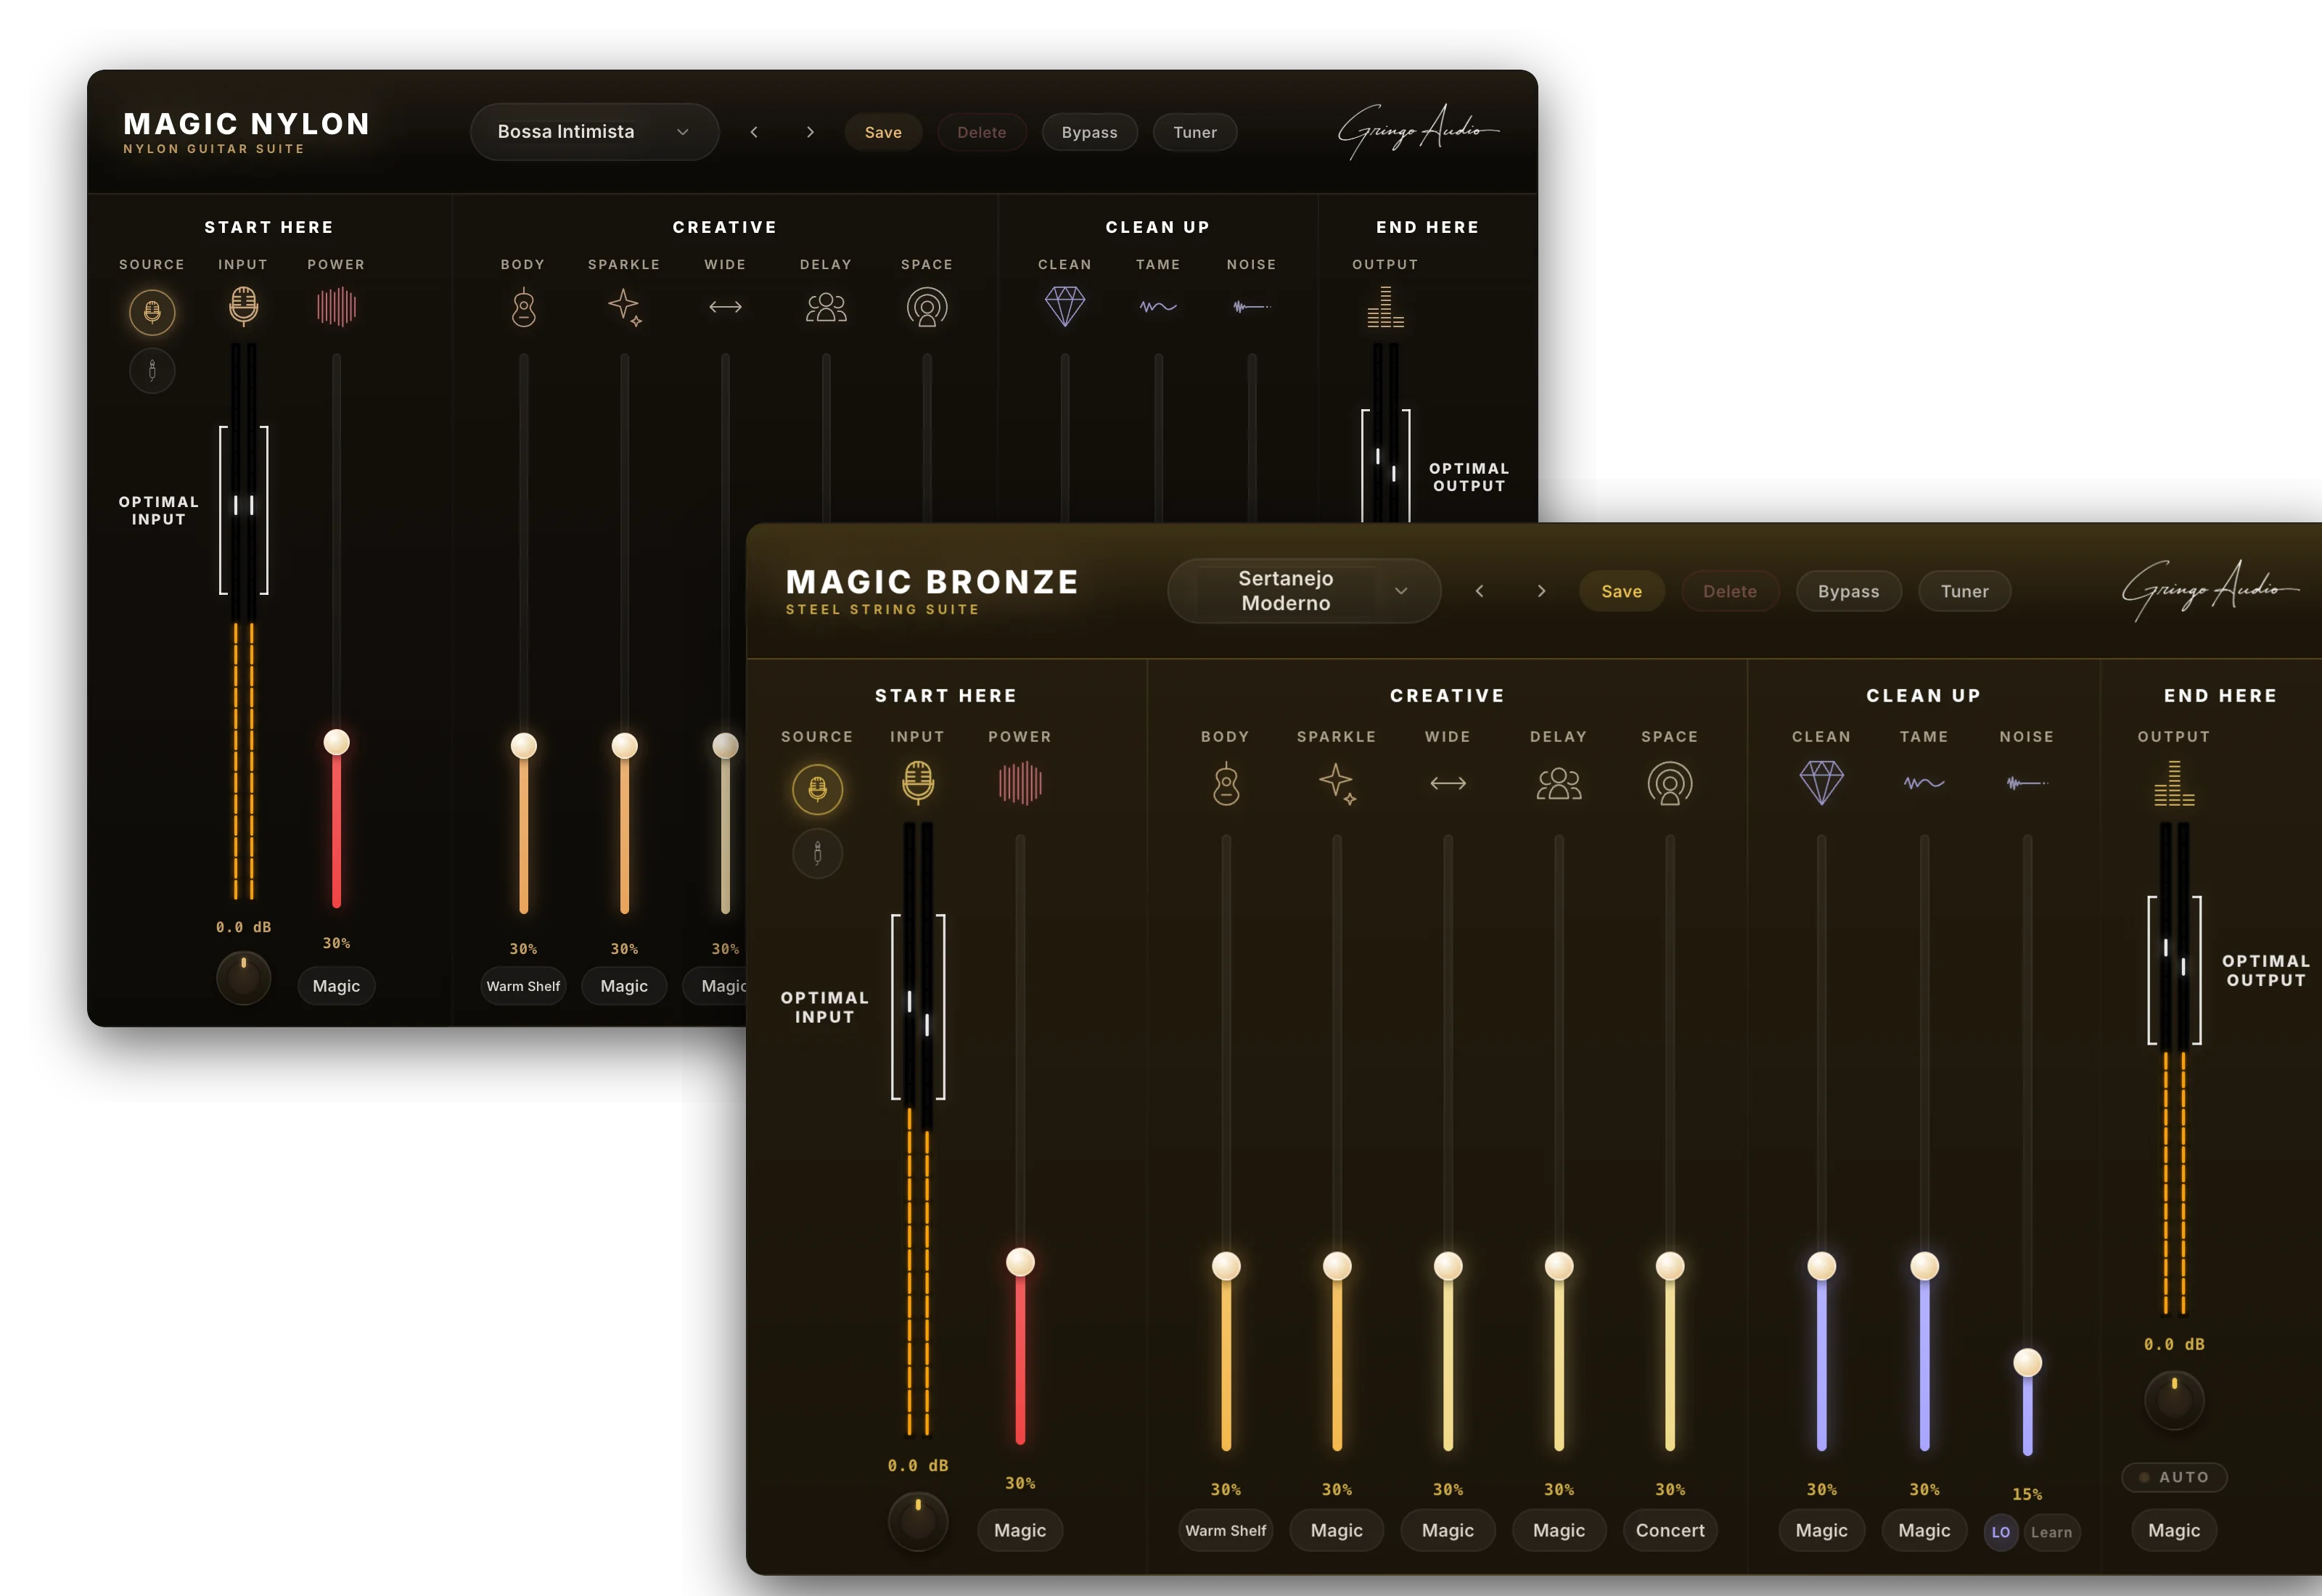Click the Delay people icon in Magic Bronze
The height and width of the screenshot is (1596, 2322).
1559,783
